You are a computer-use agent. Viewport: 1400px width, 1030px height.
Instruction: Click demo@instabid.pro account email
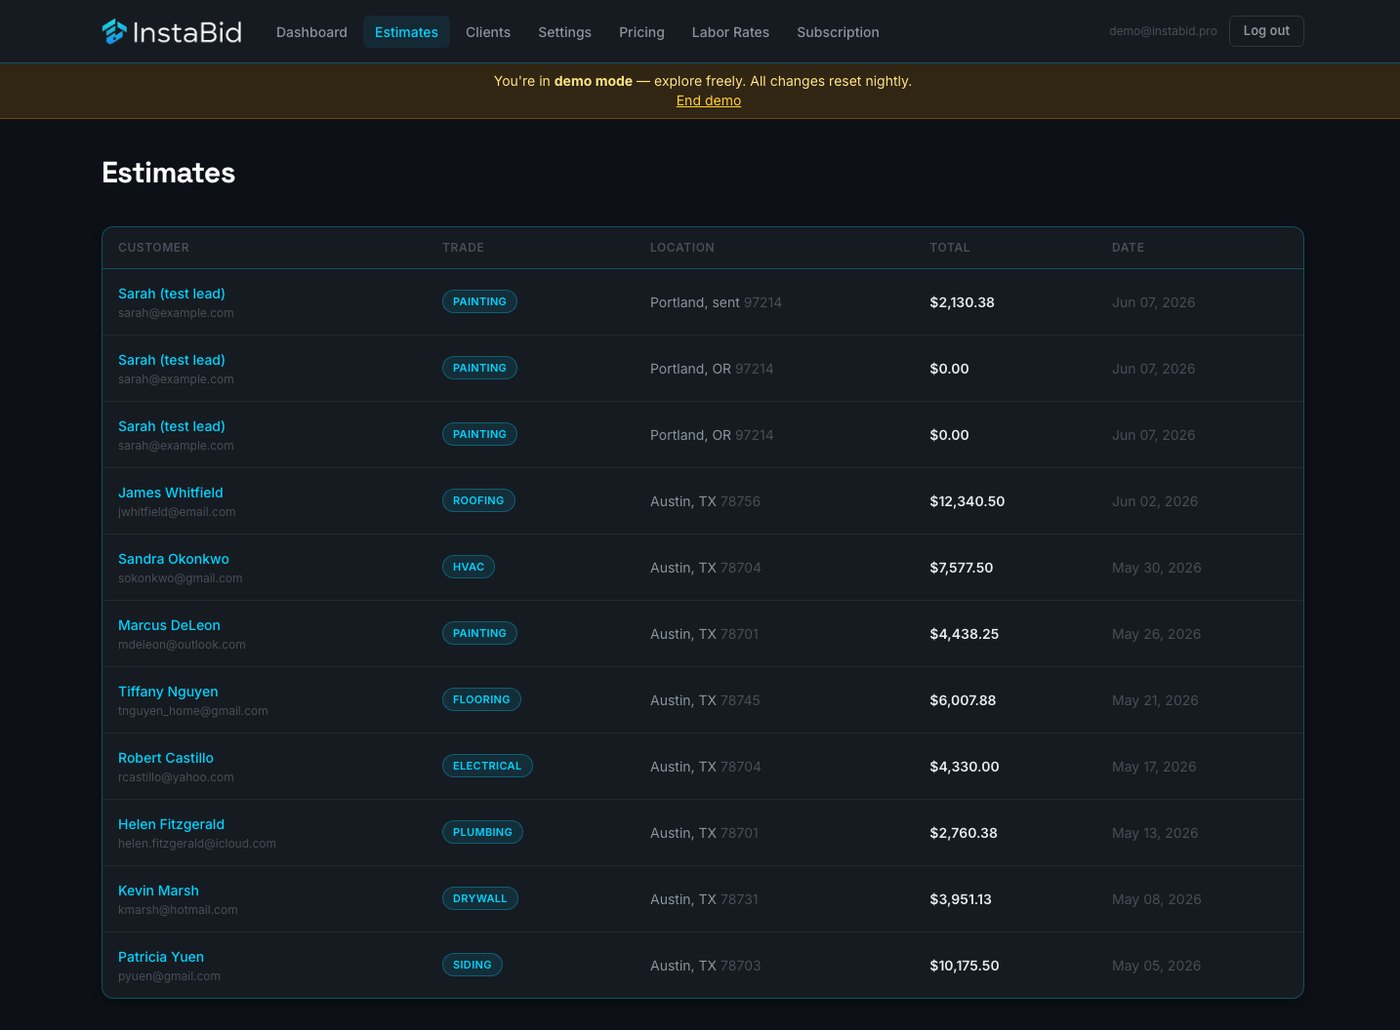1163,31
